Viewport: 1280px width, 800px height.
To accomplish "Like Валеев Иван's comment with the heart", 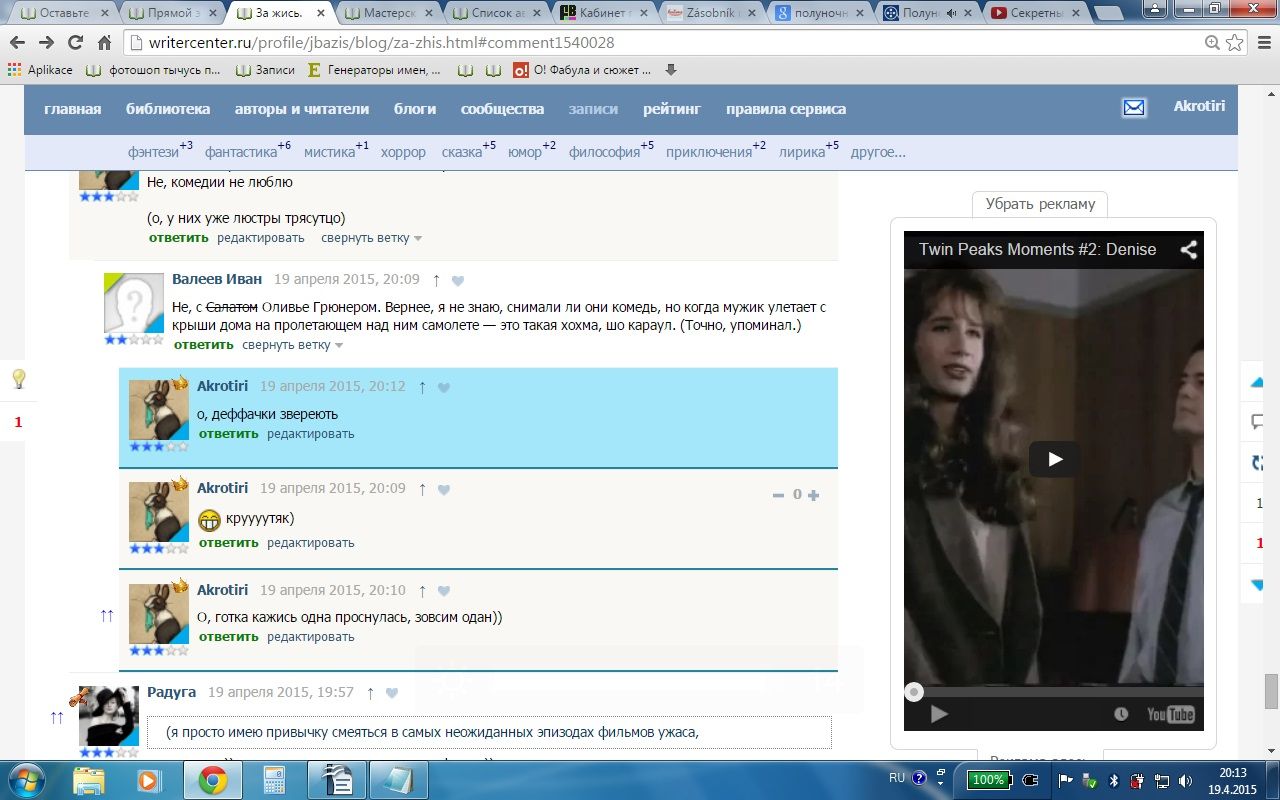I will [458, 281].
